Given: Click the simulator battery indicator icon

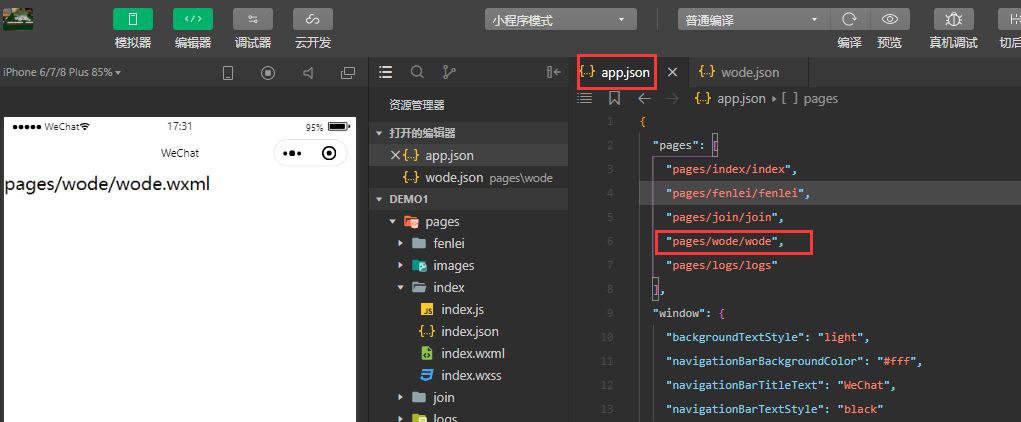Looking at the screenshot, I should click(339, 126).
